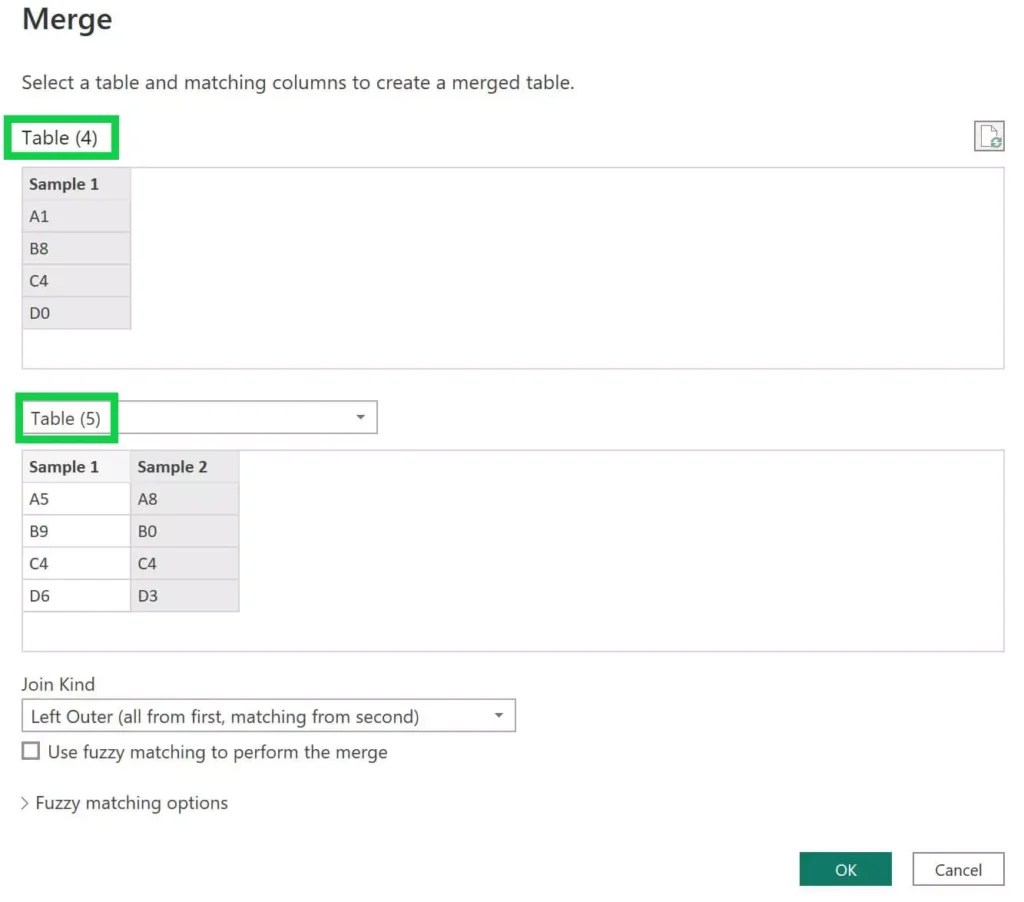
Task: Open the Join Kind dropdown
Action: click(498, 715)
